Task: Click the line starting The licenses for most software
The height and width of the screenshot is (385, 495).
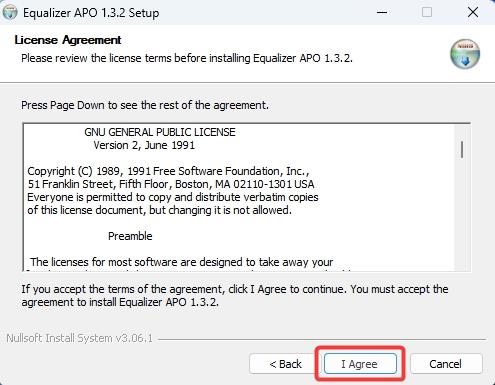Action: [x=182, y=262]
